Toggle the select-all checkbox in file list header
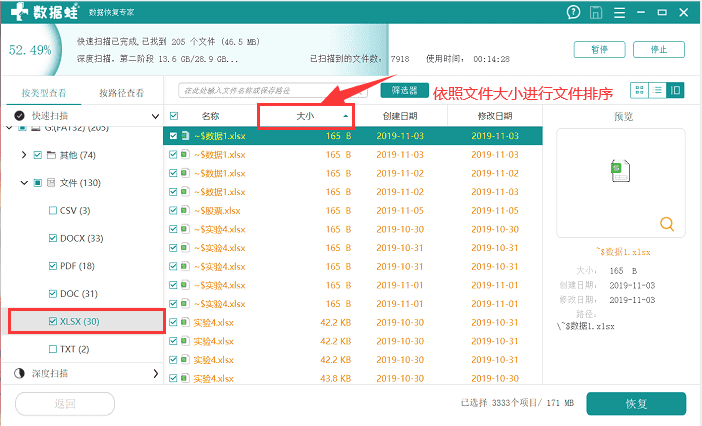The image size is (702, 426). [173, 116]
